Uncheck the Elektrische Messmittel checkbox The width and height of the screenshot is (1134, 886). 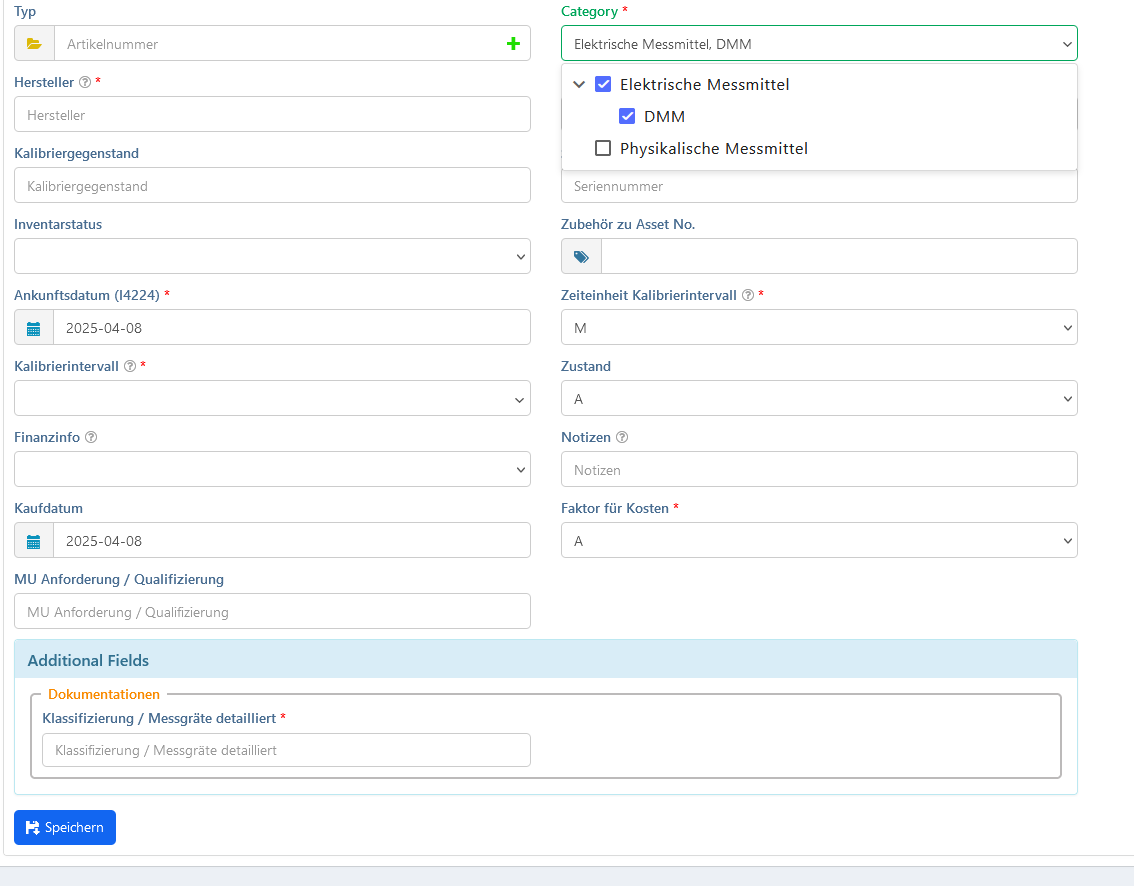pos(603,85)
